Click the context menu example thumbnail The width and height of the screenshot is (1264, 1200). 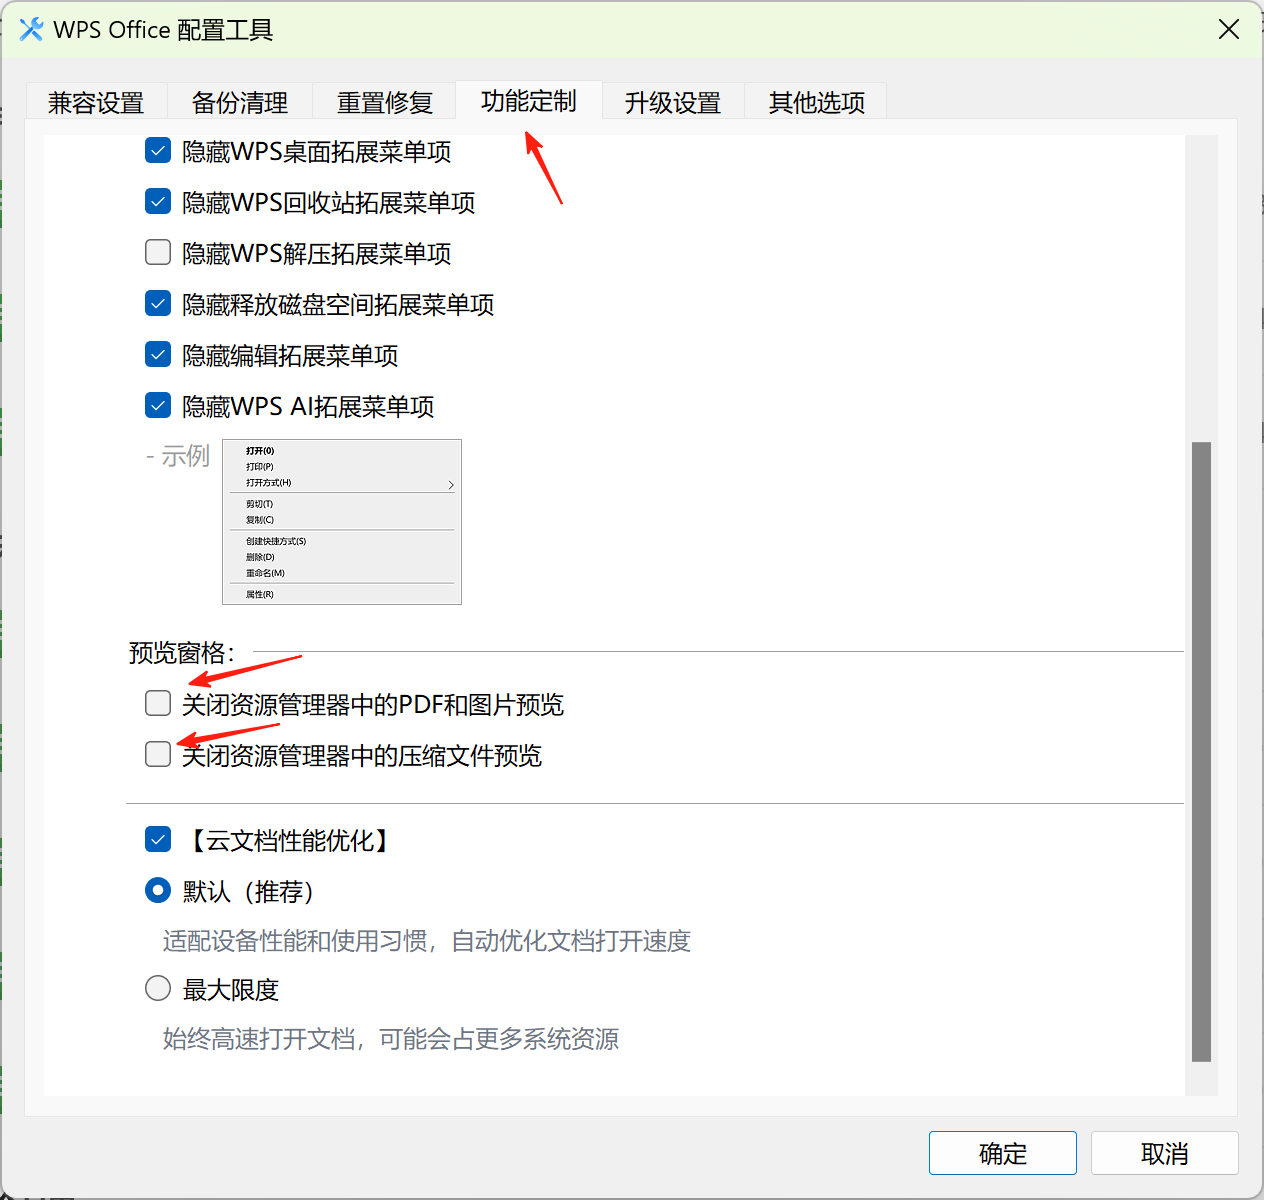tap(342, 522)
